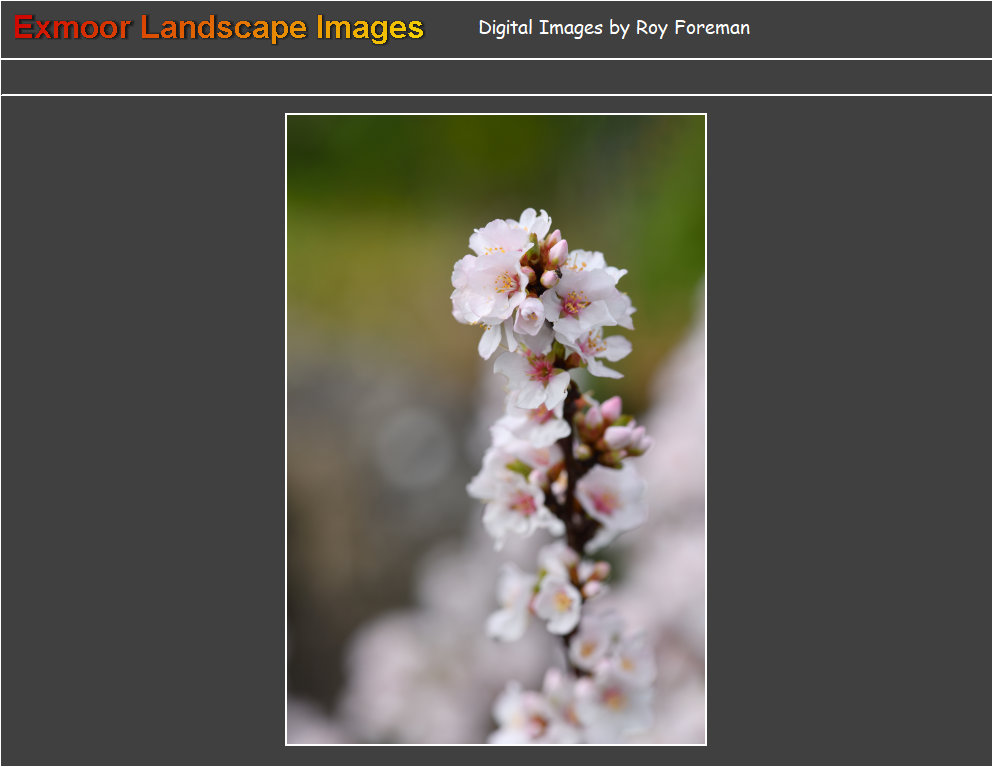Select the Roy Foreman name in subtitle

692,28
